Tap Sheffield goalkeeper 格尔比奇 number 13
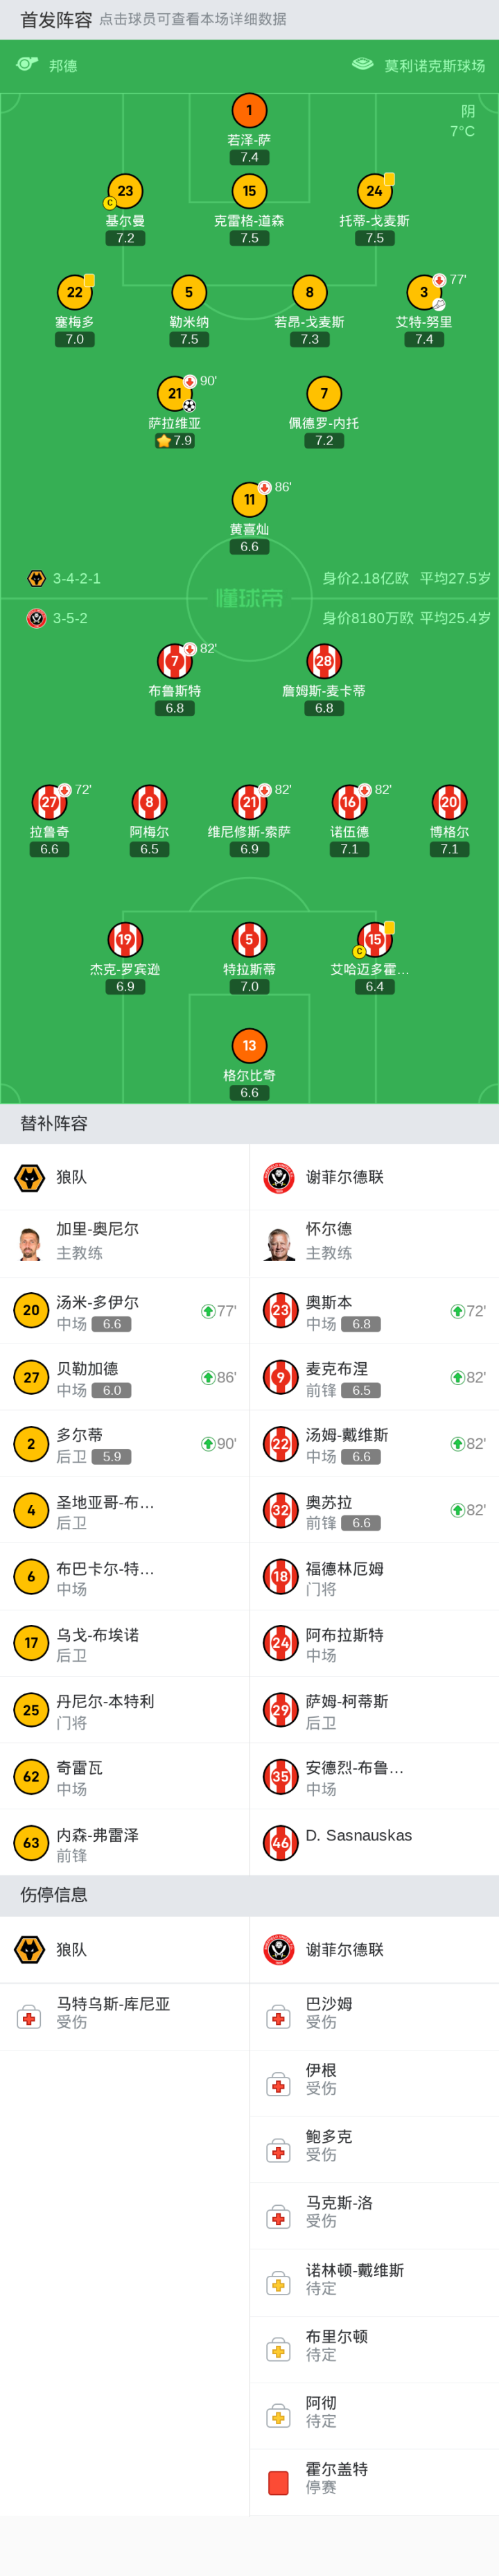This screenshot has height=2576, width=499. (249, 1045)
